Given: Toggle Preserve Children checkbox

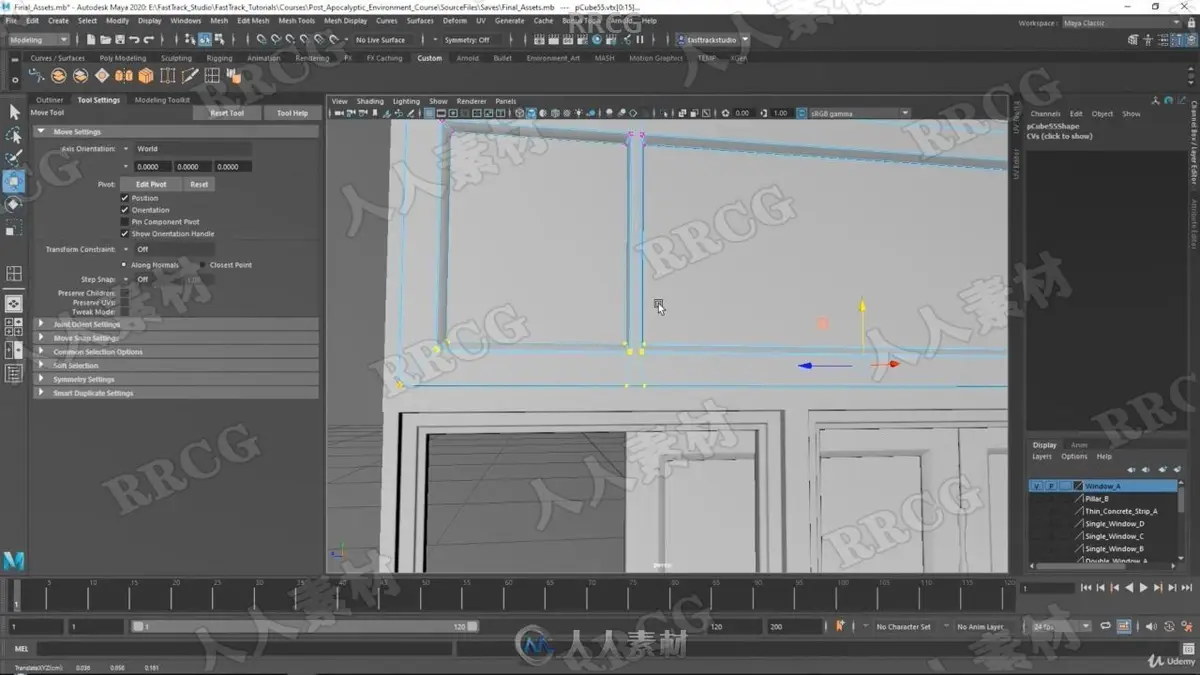Looking at the screenshot, I should click(125, 293).
